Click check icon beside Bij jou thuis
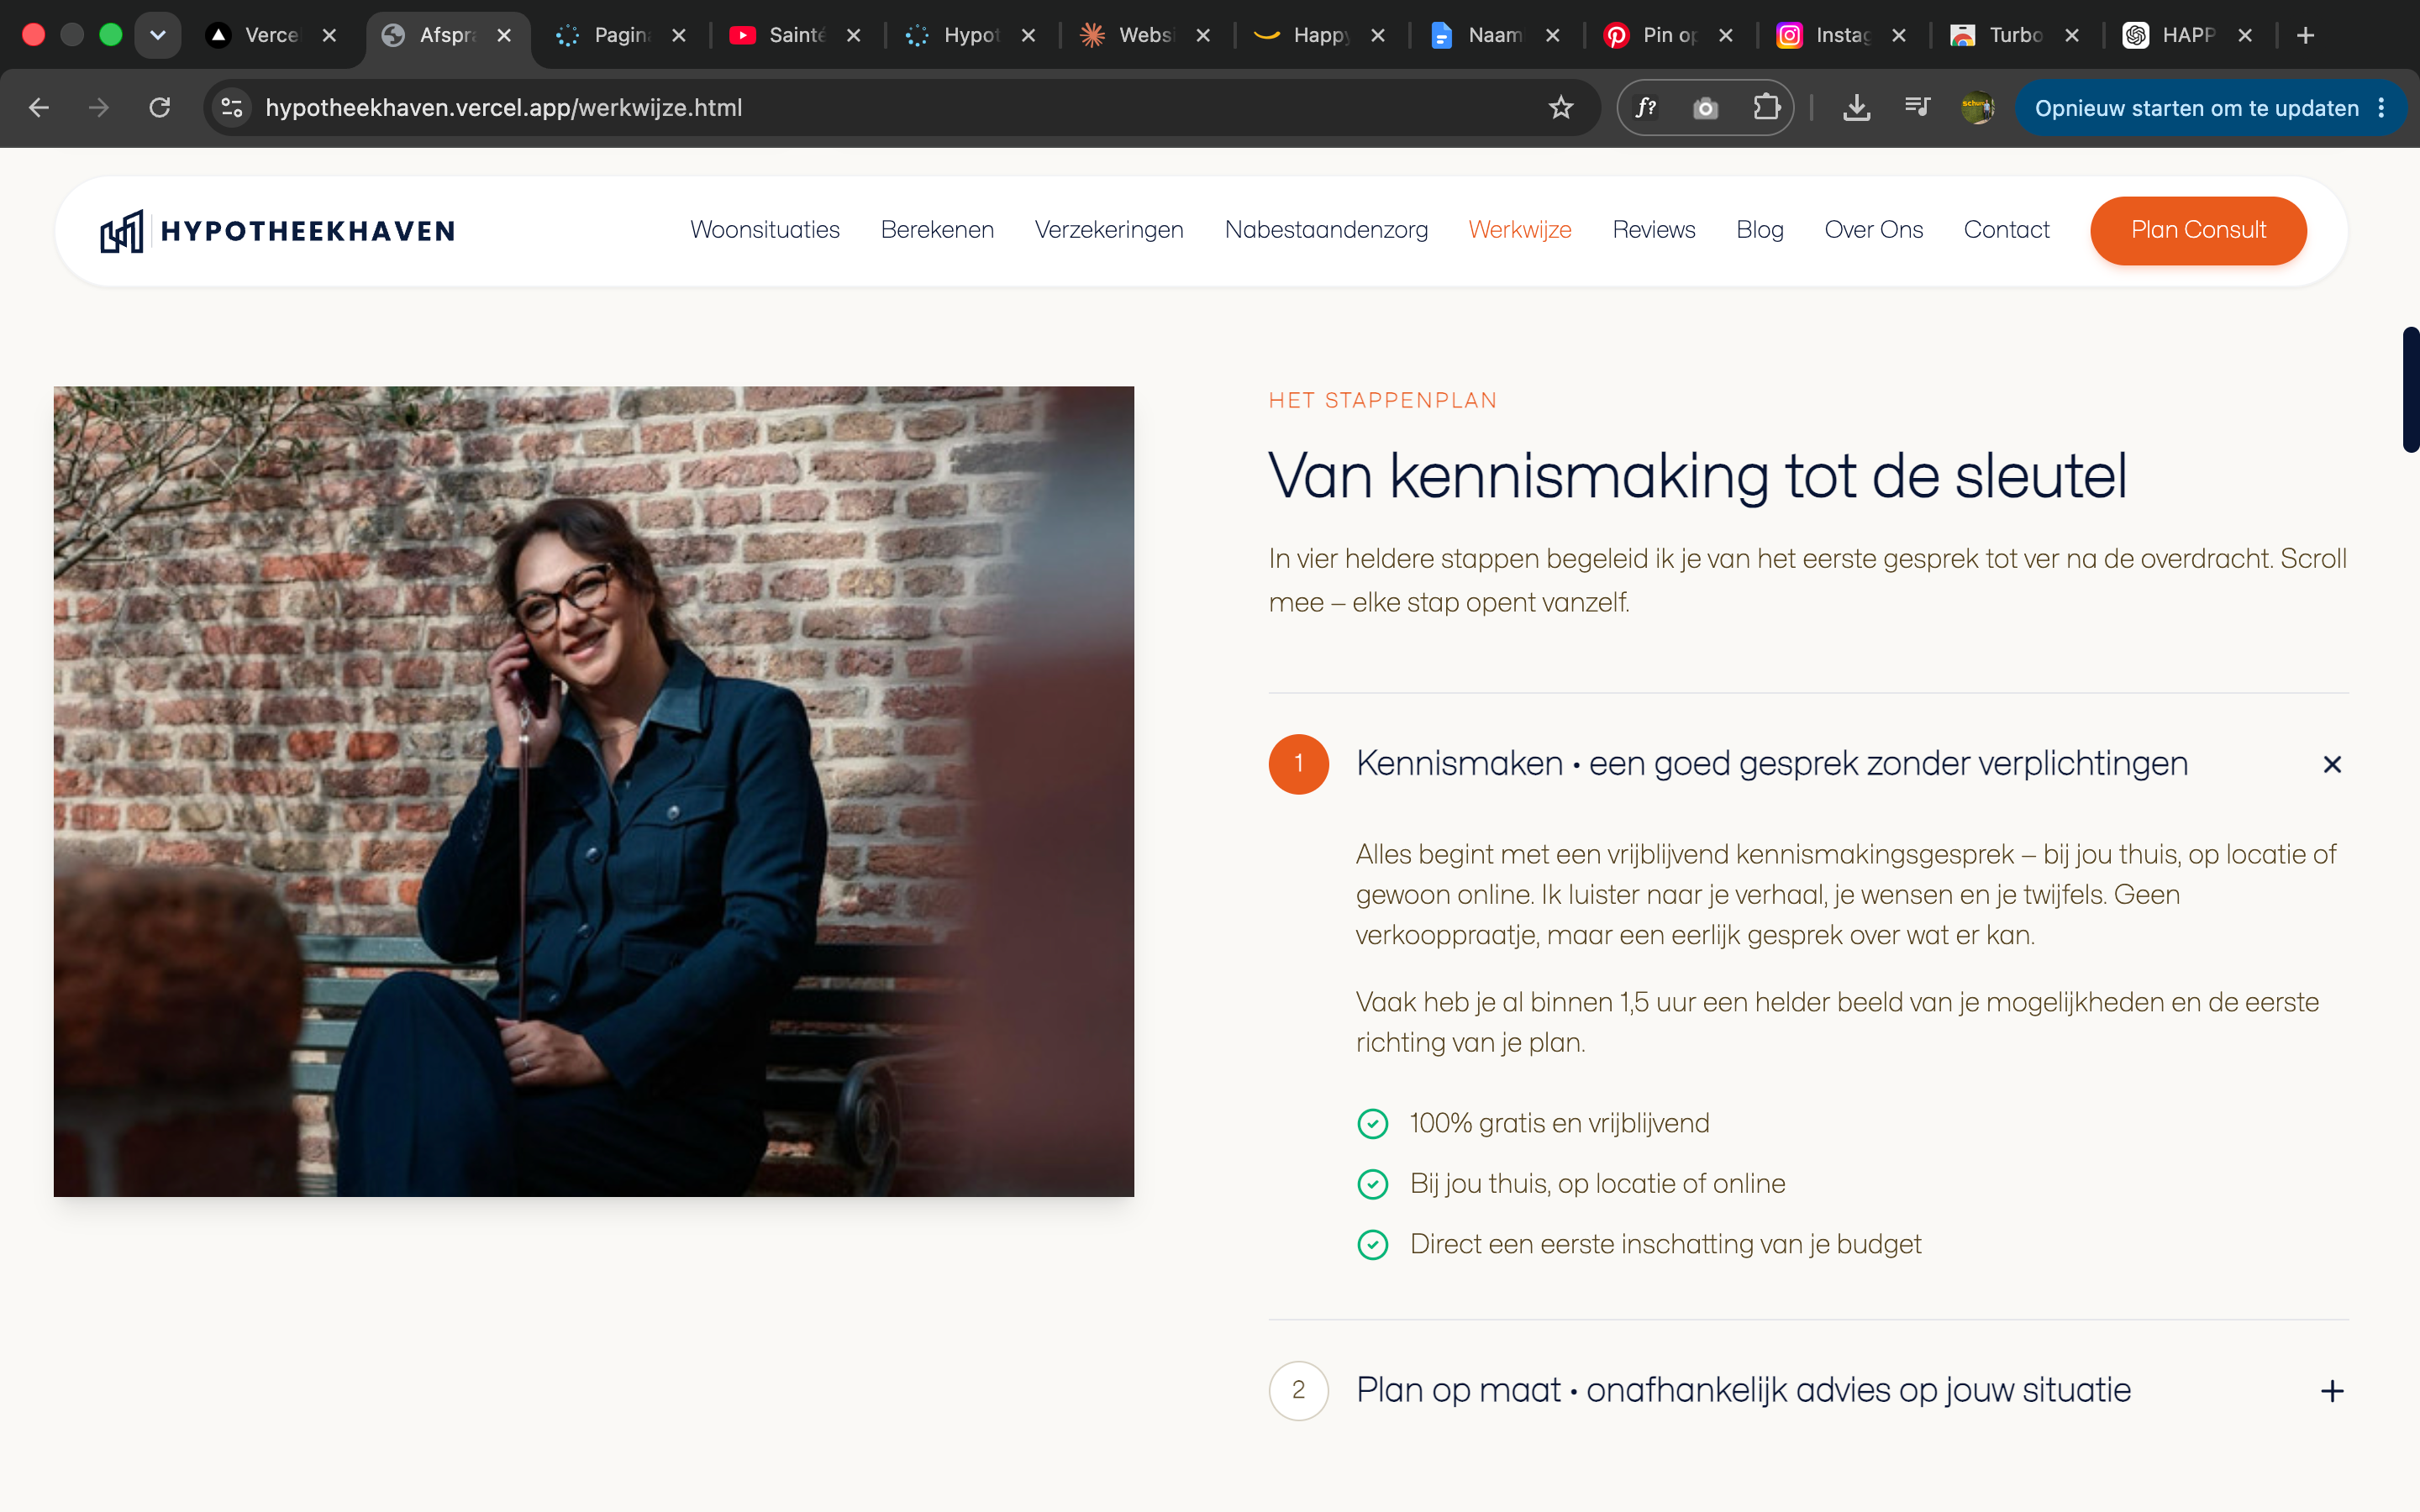 pos(1373,1185)
